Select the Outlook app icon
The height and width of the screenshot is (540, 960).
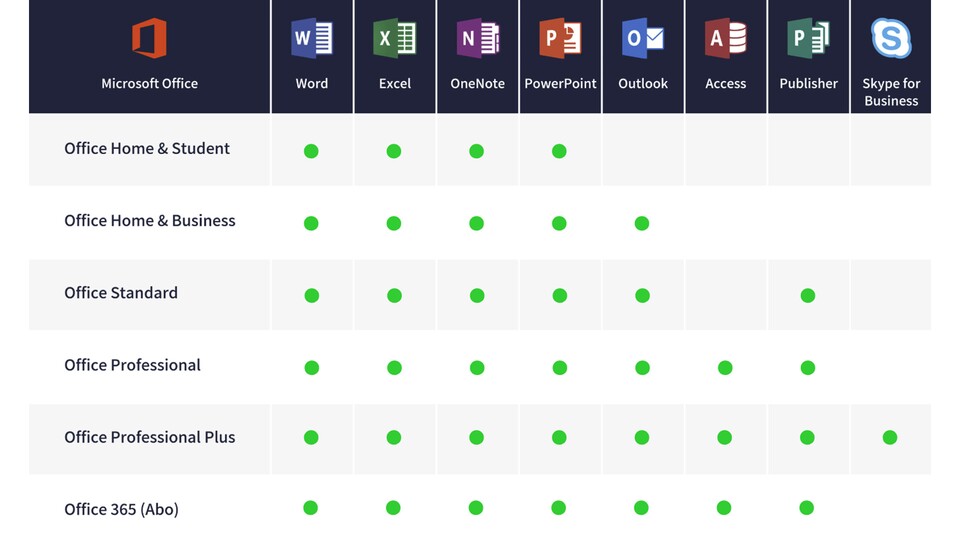click(643, 38)
